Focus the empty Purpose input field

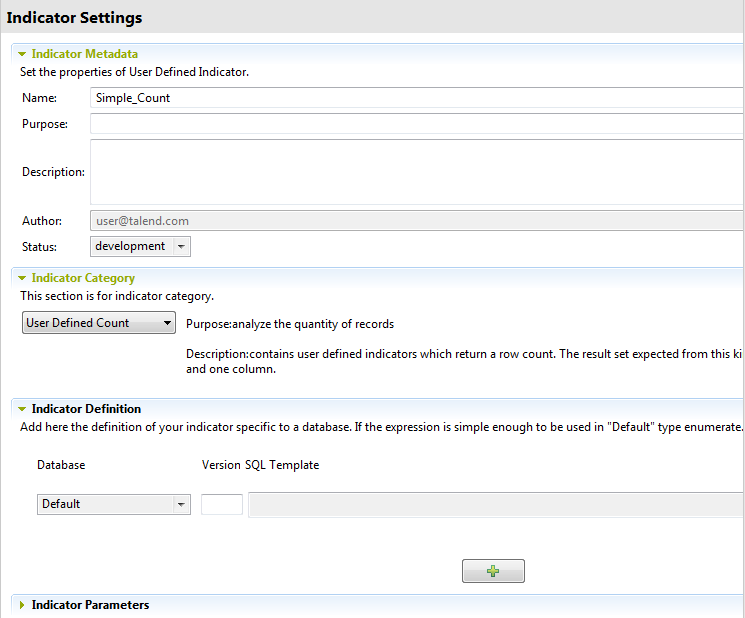[415, 124]
